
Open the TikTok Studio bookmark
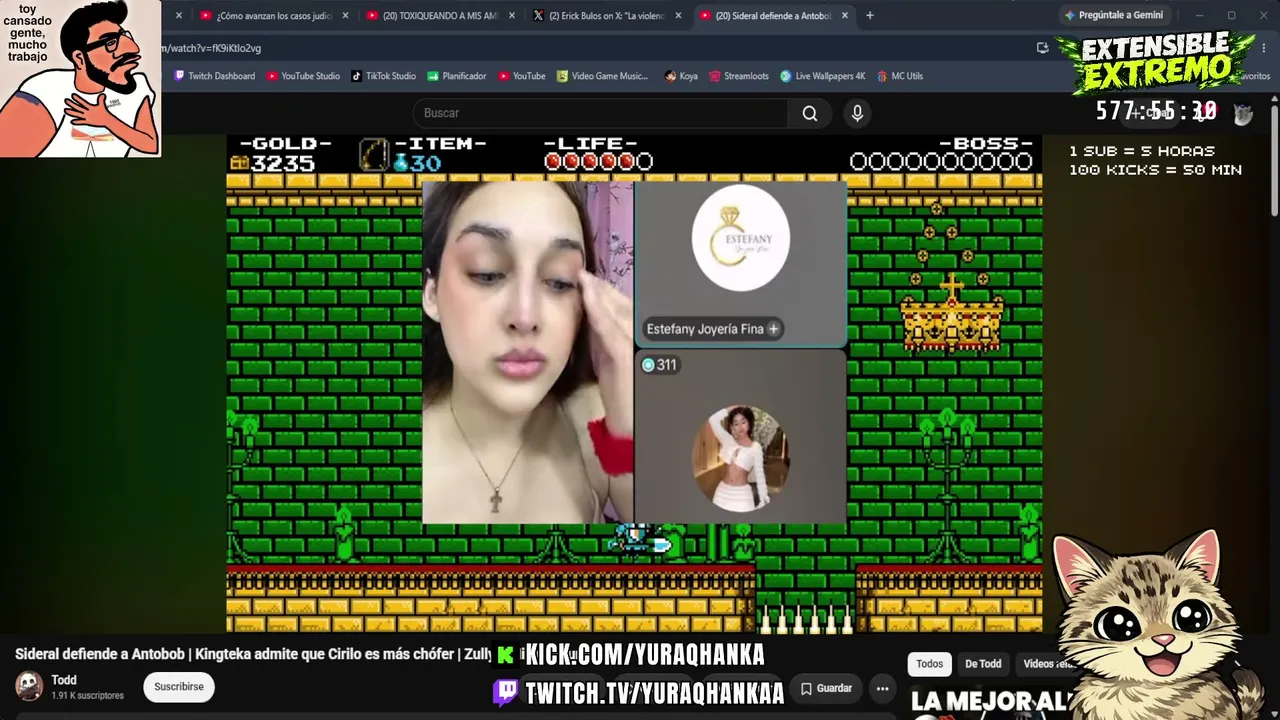coord(383,76)
